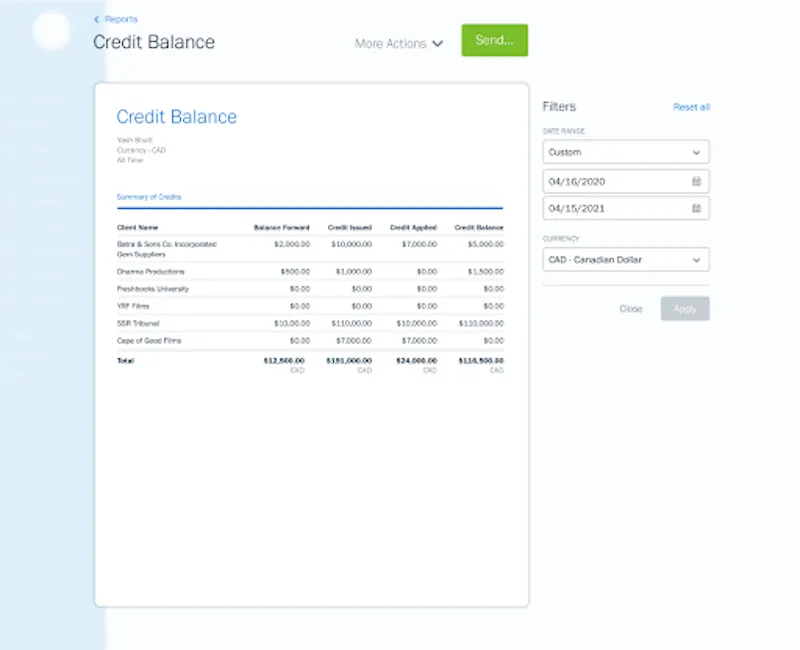
Task: Click the chevron on More Actions
Action: [x=438, y=44]
